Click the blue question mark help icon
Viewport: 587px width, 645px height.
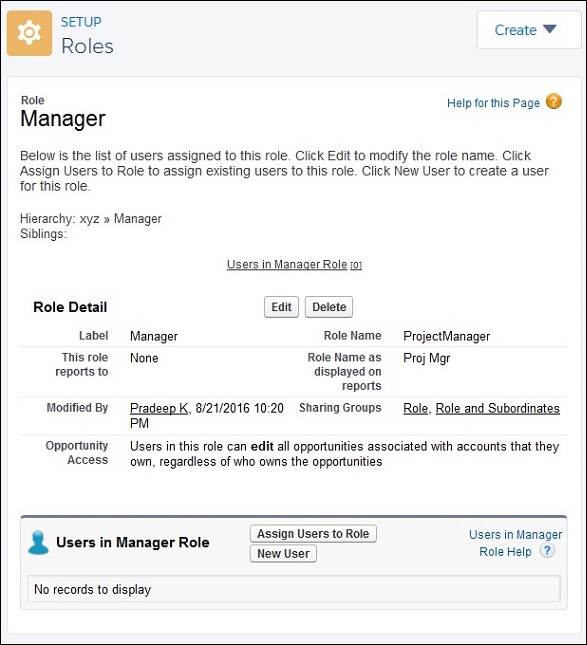tap(547, 550)
